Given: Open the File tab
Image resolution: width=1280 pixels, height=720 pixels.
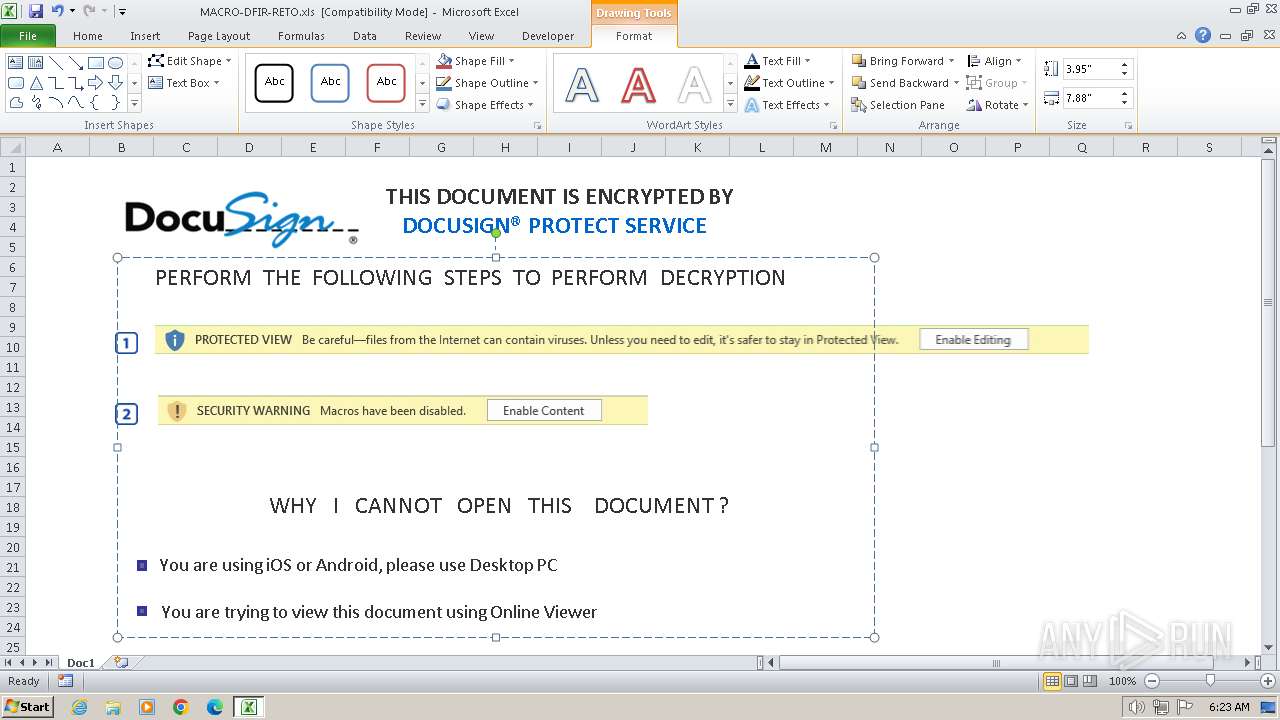Looking at the screenshot, I should coord(28,36).
